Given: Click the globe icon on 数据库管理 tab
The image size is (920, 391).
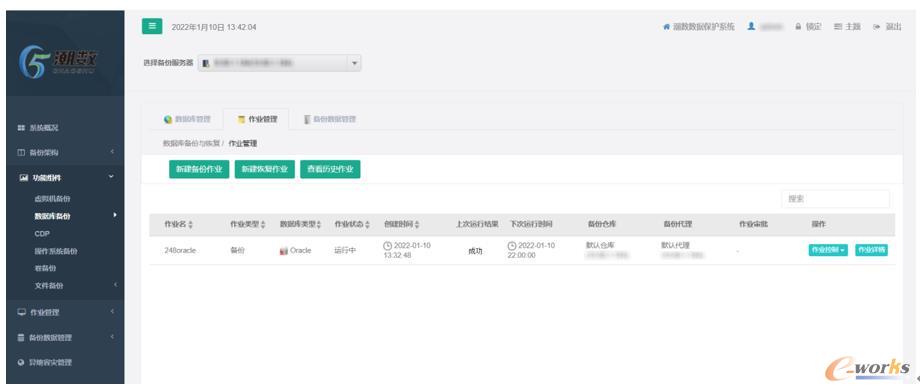Looking at the screenshot, I should (168, 119).
